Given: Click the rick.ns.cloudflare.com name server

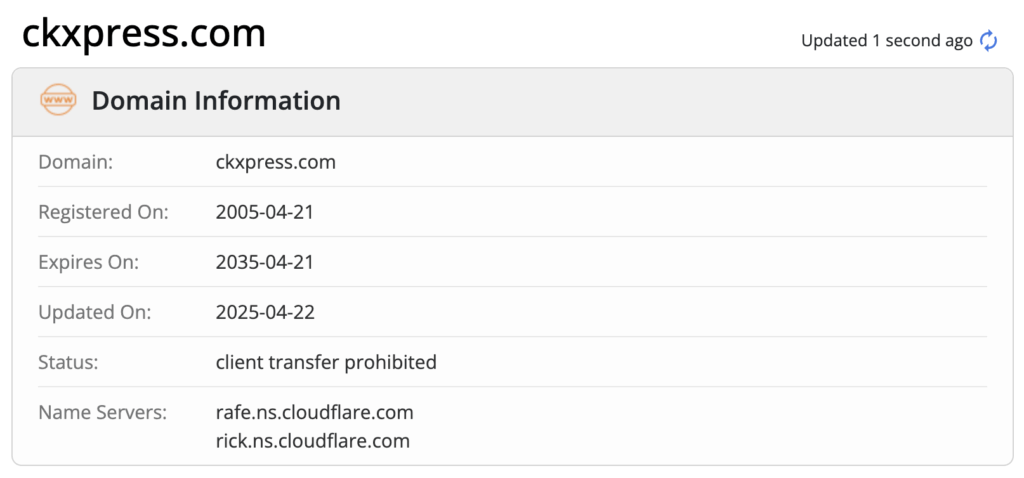Looking at the screenshot, I should click(x=312, y=441).
